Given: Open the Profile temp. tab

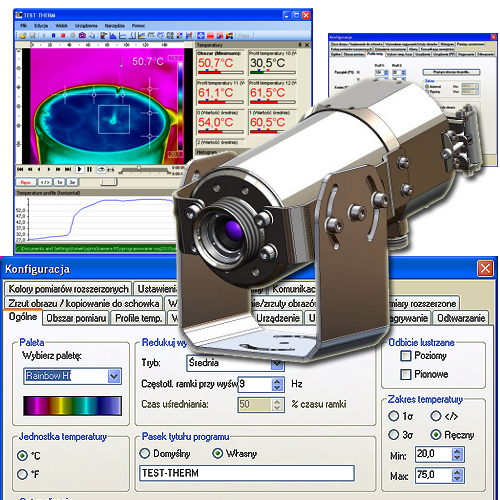Looking at the screenshot, I should point(139,318).
